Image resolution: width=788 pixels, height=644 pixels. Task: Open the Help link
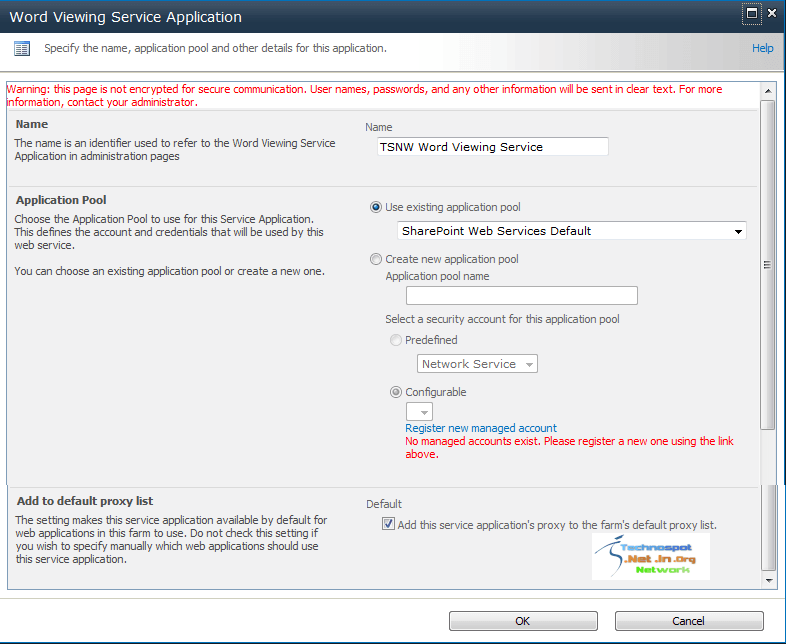point(762,48)
